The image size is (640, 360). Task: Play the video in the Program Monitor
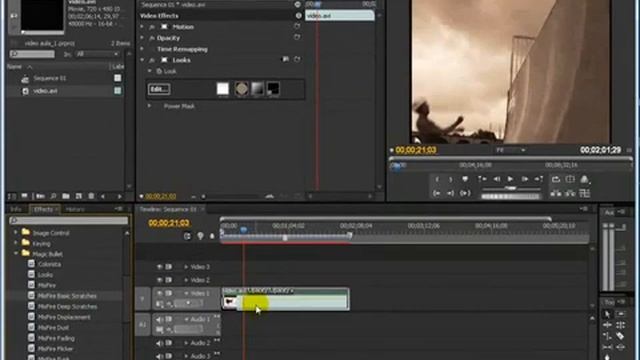[510, 179]
